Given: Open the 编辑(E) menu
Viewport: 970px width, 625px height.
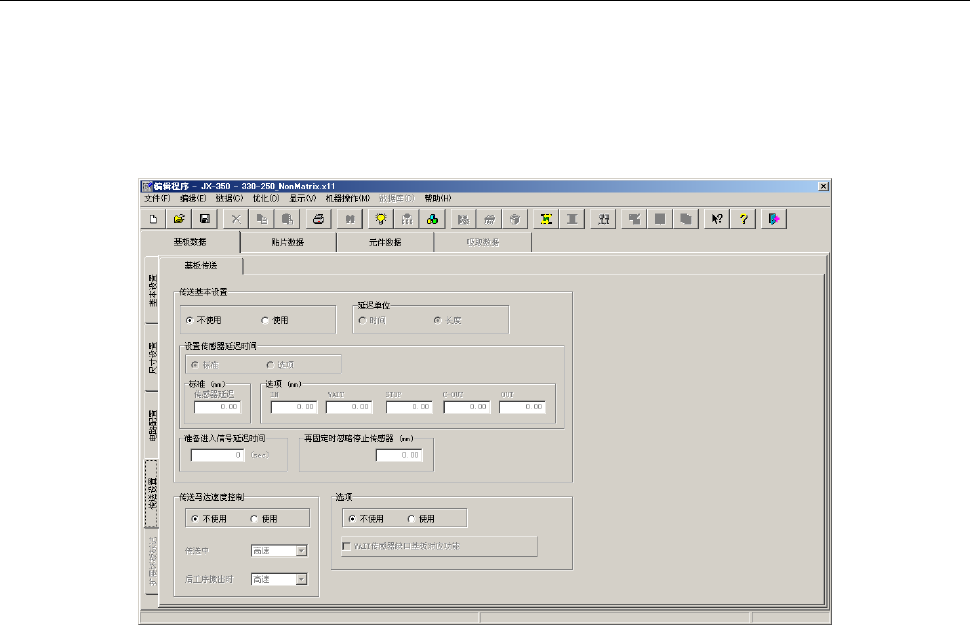Looking at the screenshot, I should (193, 199).
